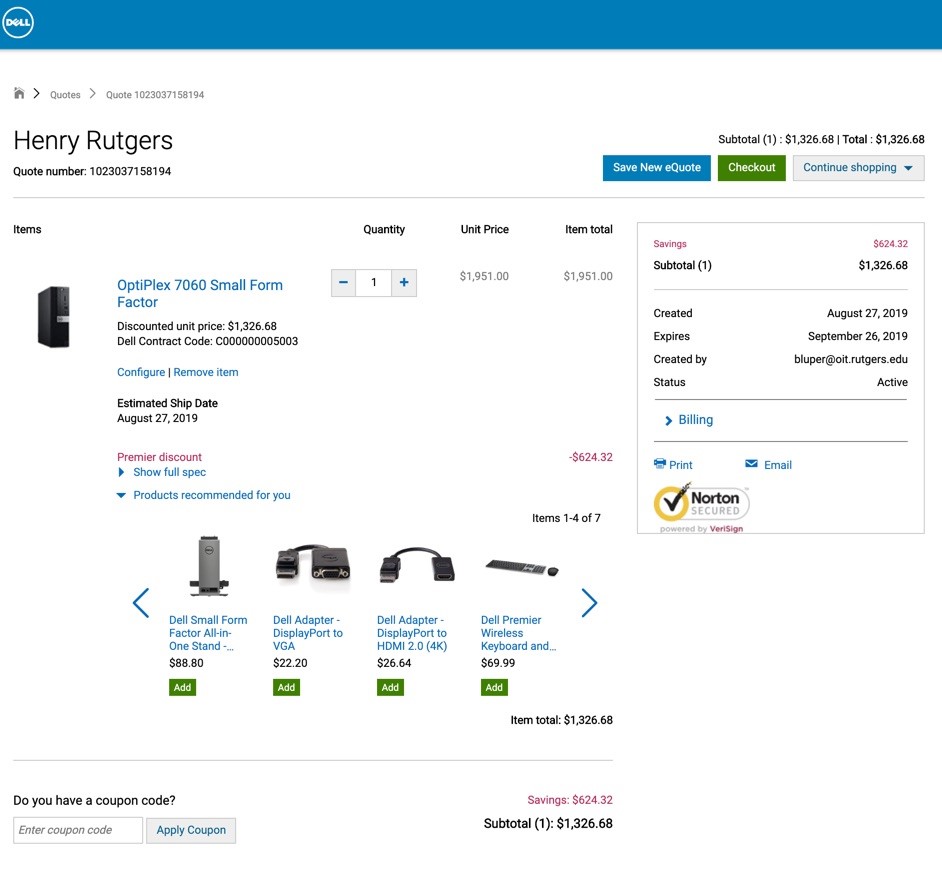This screenshot has height=871, width=942.
Task: Increase item quantity with the plus control
Action: coord(404,282)
